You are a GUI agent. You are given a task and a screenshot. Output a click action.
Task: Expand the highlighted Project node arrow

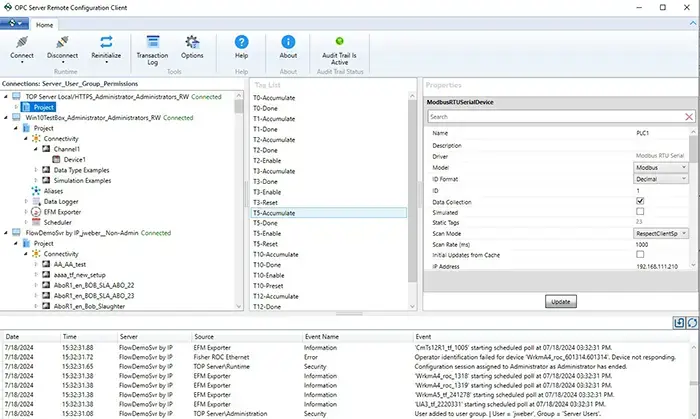coord(16,107)
